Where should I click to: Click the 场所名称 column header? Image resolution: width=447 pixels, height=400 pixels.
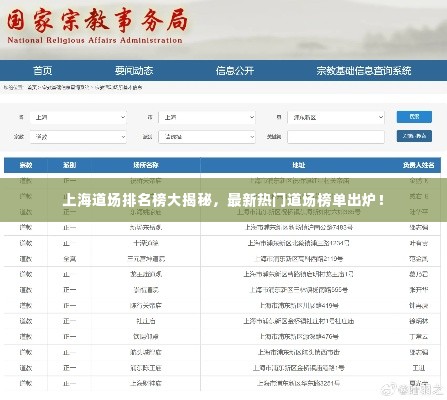(146, 165)
